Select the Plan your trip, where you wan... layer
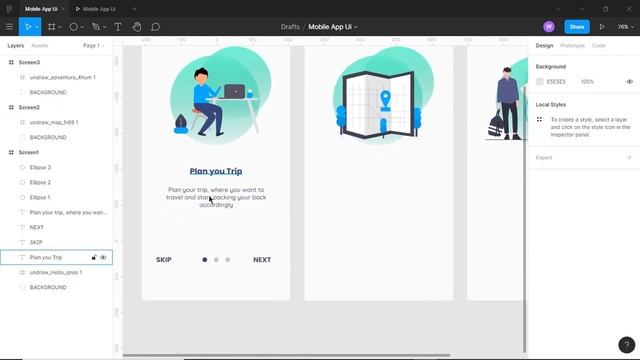Image resolution: width=640 pixels, height=360 pixels. click(x=68, y=213)
